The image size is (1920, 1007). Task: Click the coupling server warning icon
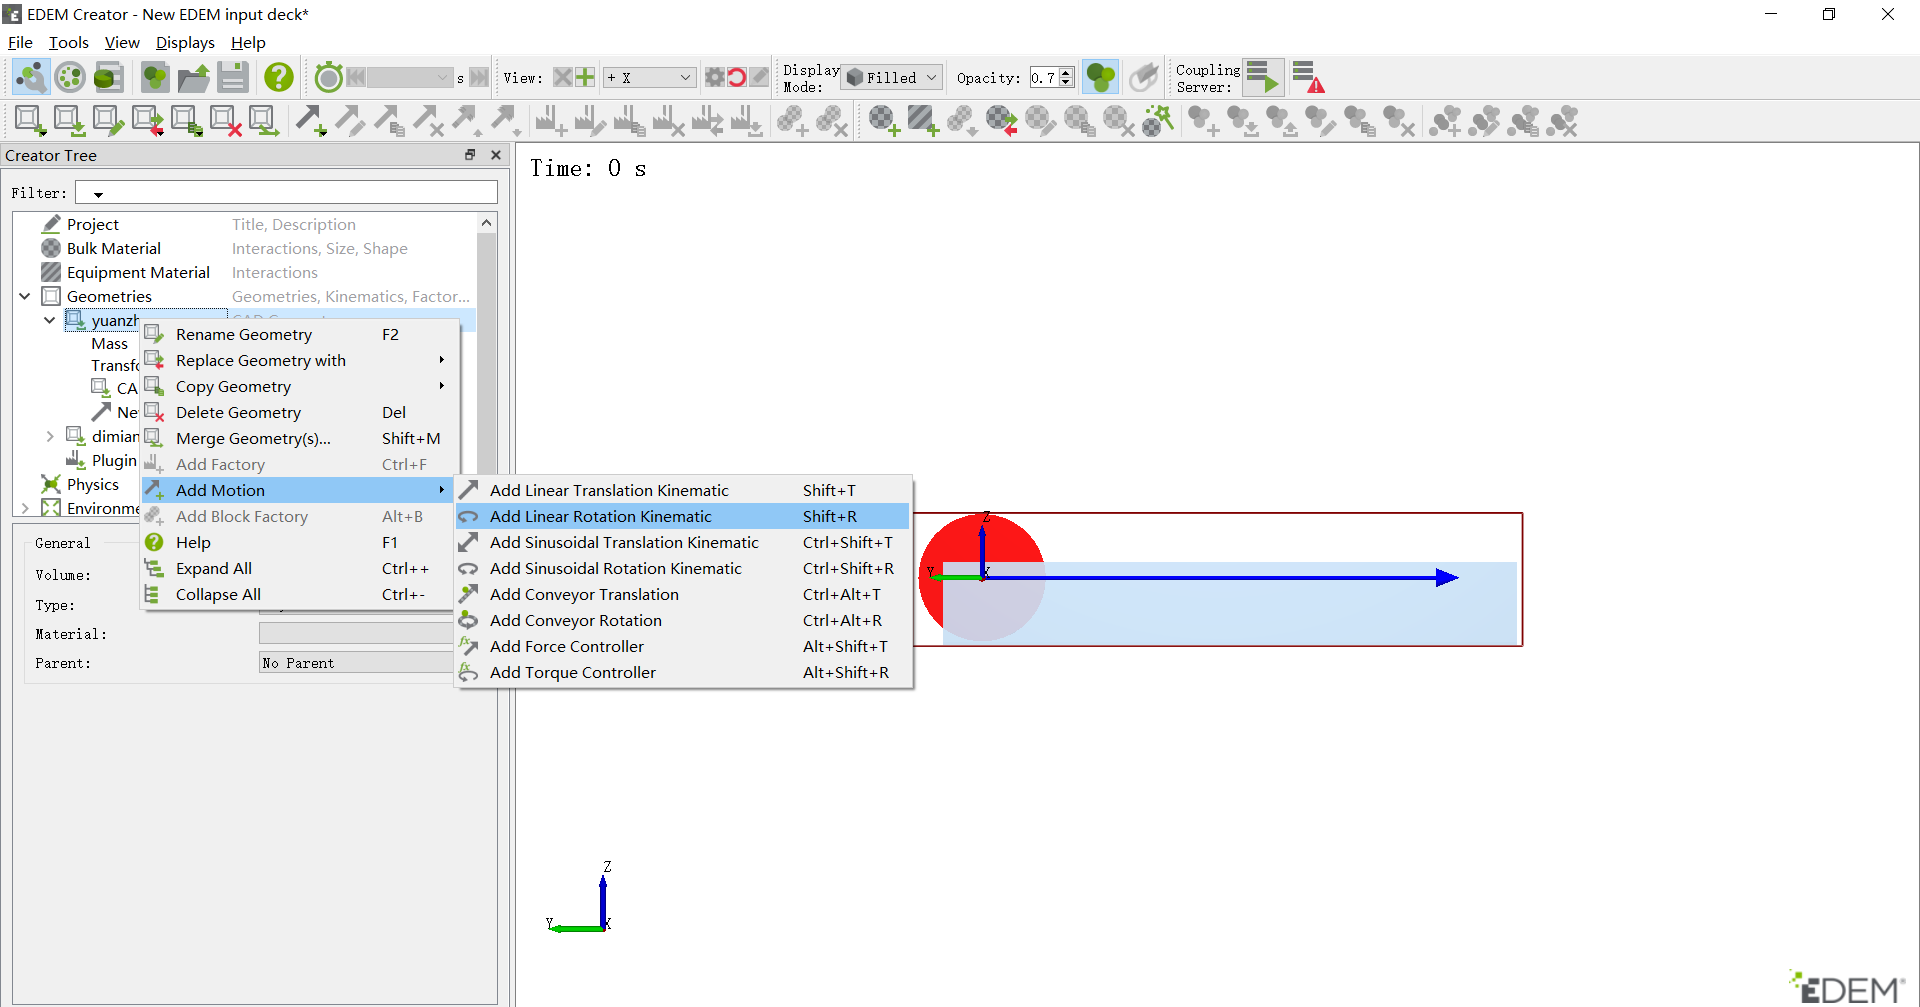(x=1308, y=77)
